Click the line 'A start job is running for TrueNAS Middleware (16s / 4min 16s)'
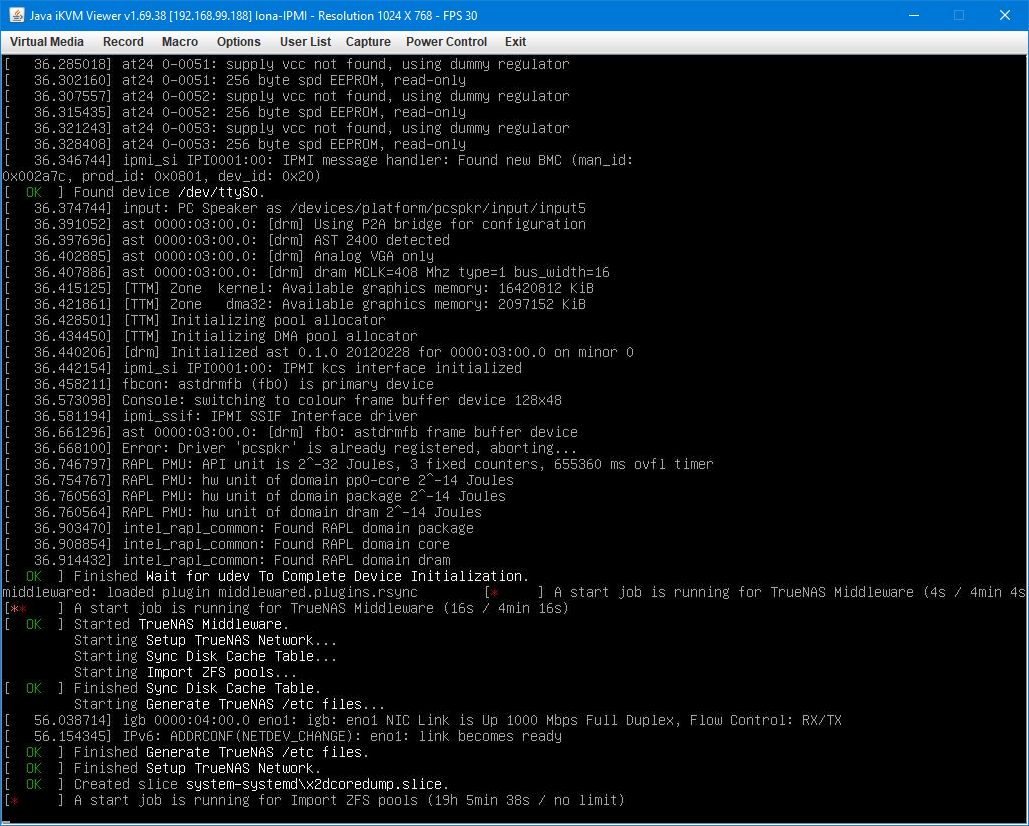This screenshot has width=1029, height=826. click(x=322, y=609)
